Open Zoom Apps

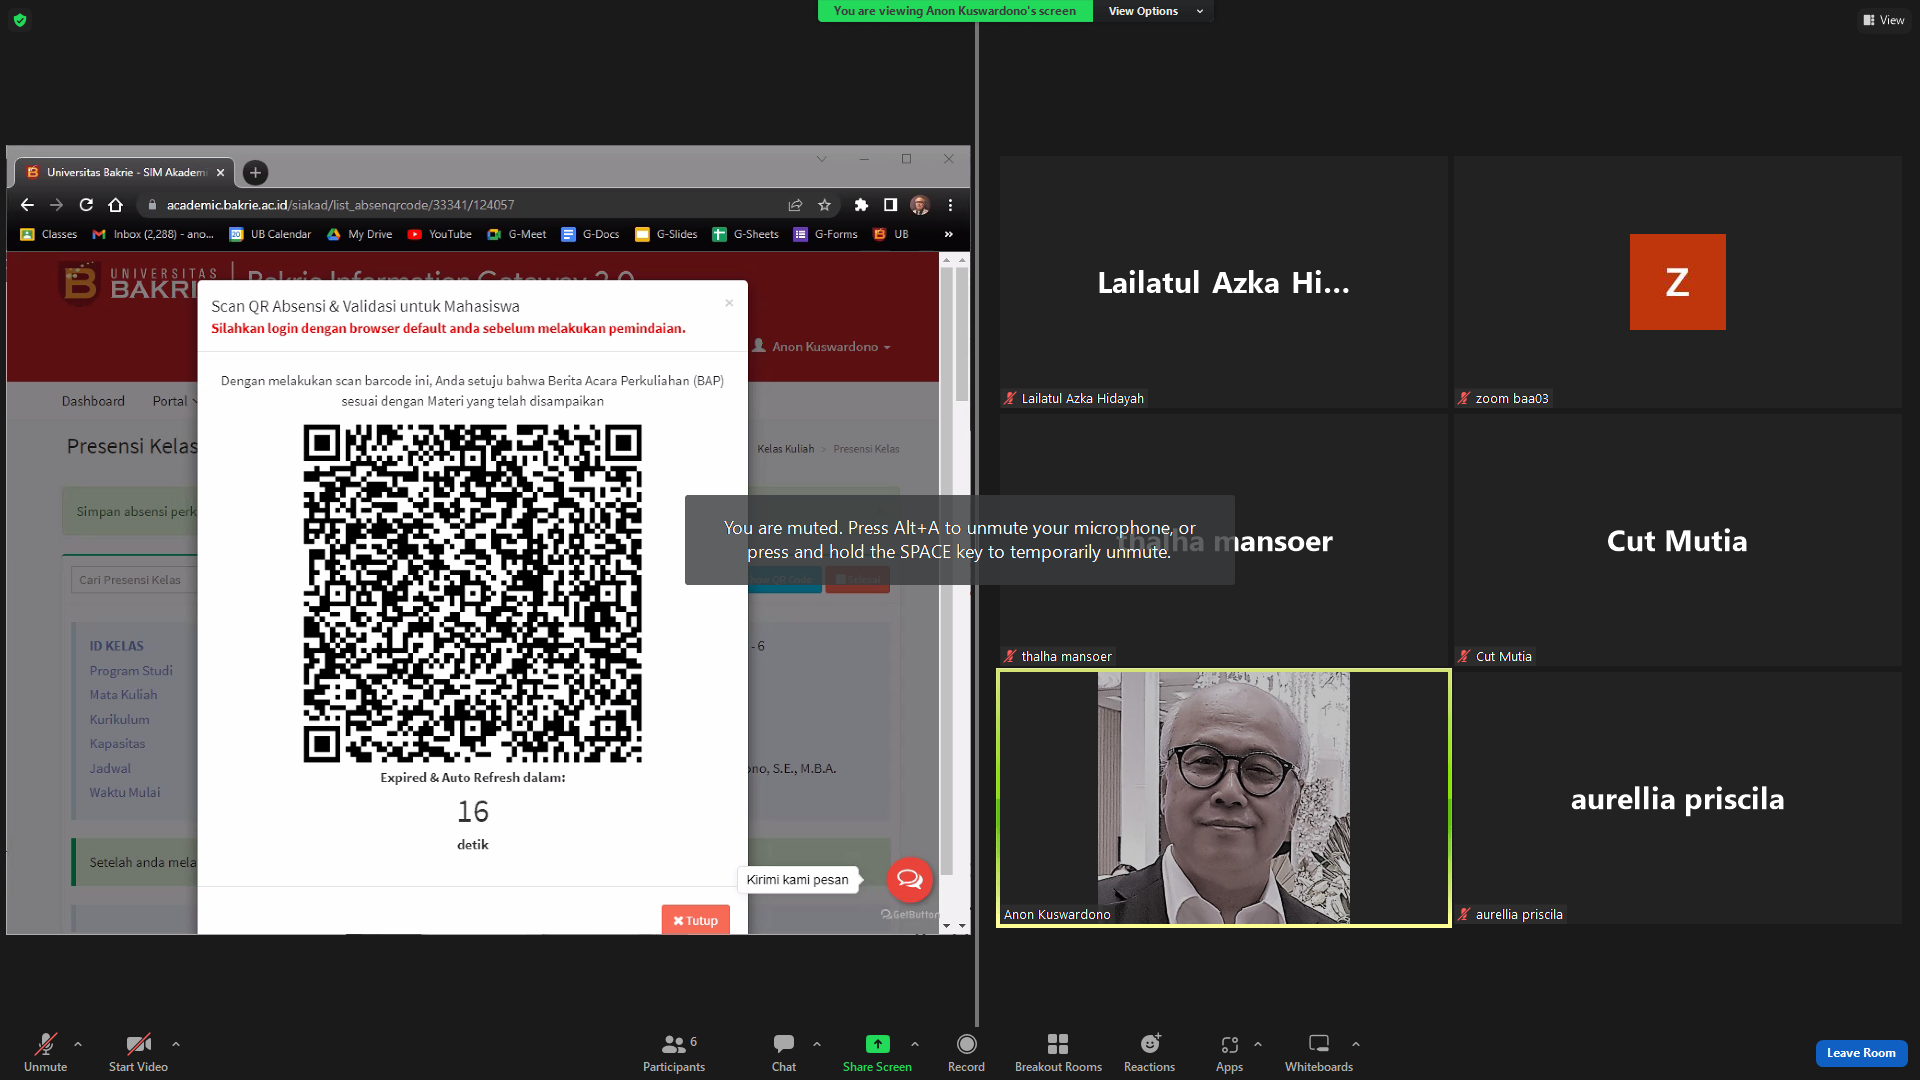(1229, 1052)
